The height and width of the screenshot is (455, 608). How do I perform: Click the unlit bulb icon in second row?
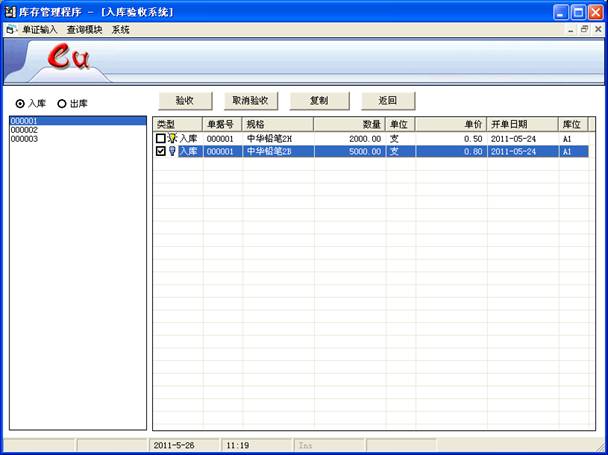(x=172, y=152)
